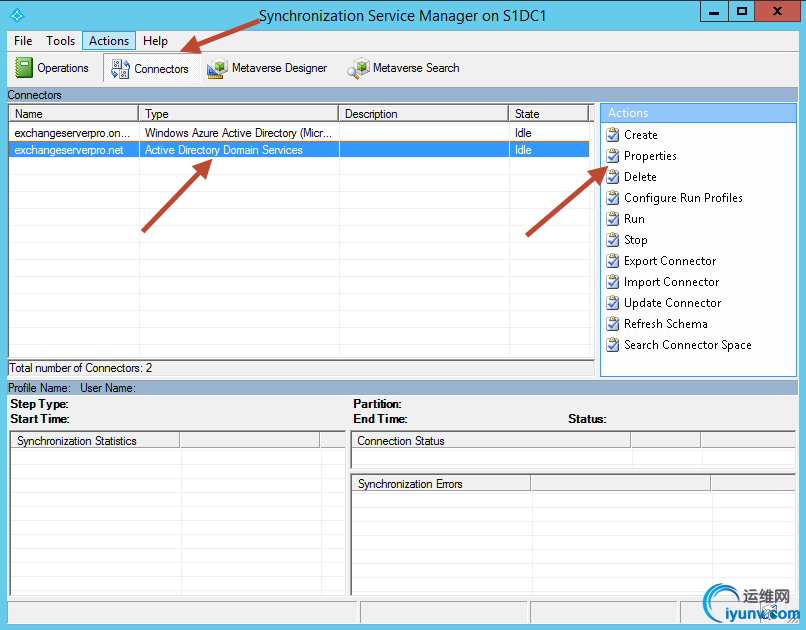
Task: Click the Connection Status column header
Action: (x=491, y=441)
